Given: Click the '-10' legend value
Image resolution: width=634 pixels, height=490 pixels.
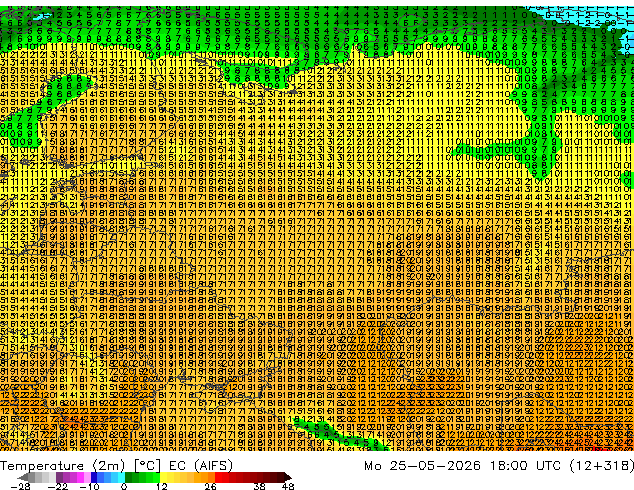Looking at the screenshot, I should click(89, 486).
